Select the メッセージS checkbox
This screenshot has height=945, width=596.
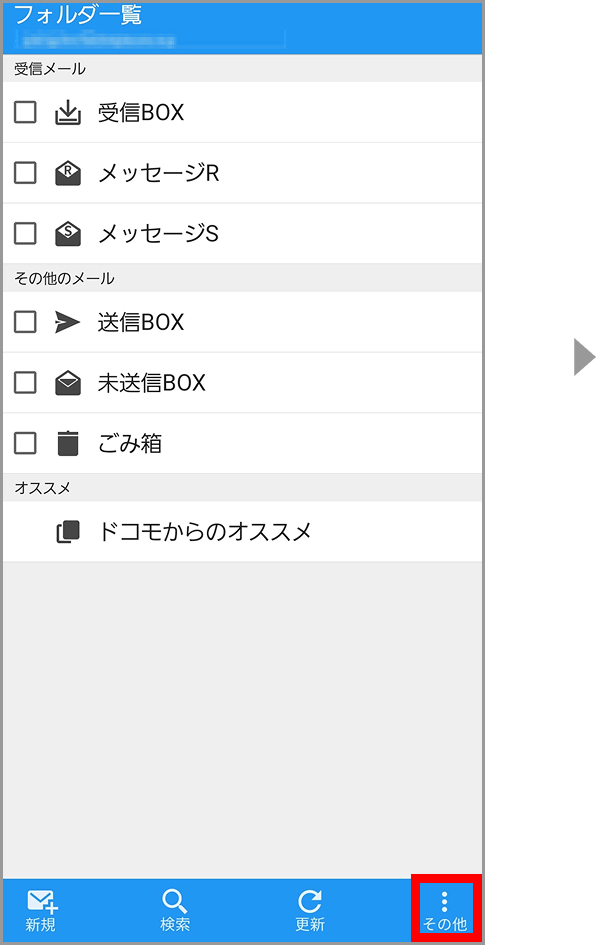pyautogui.click(x=25, y=233)
